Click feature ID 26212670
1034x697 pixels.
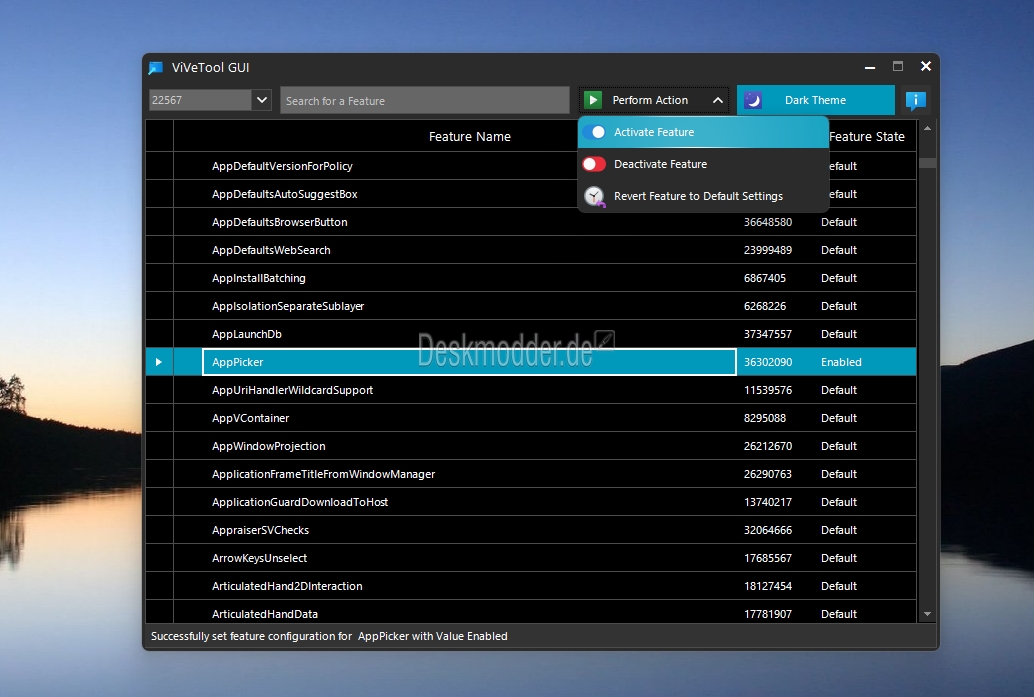(x=768, y=446)
